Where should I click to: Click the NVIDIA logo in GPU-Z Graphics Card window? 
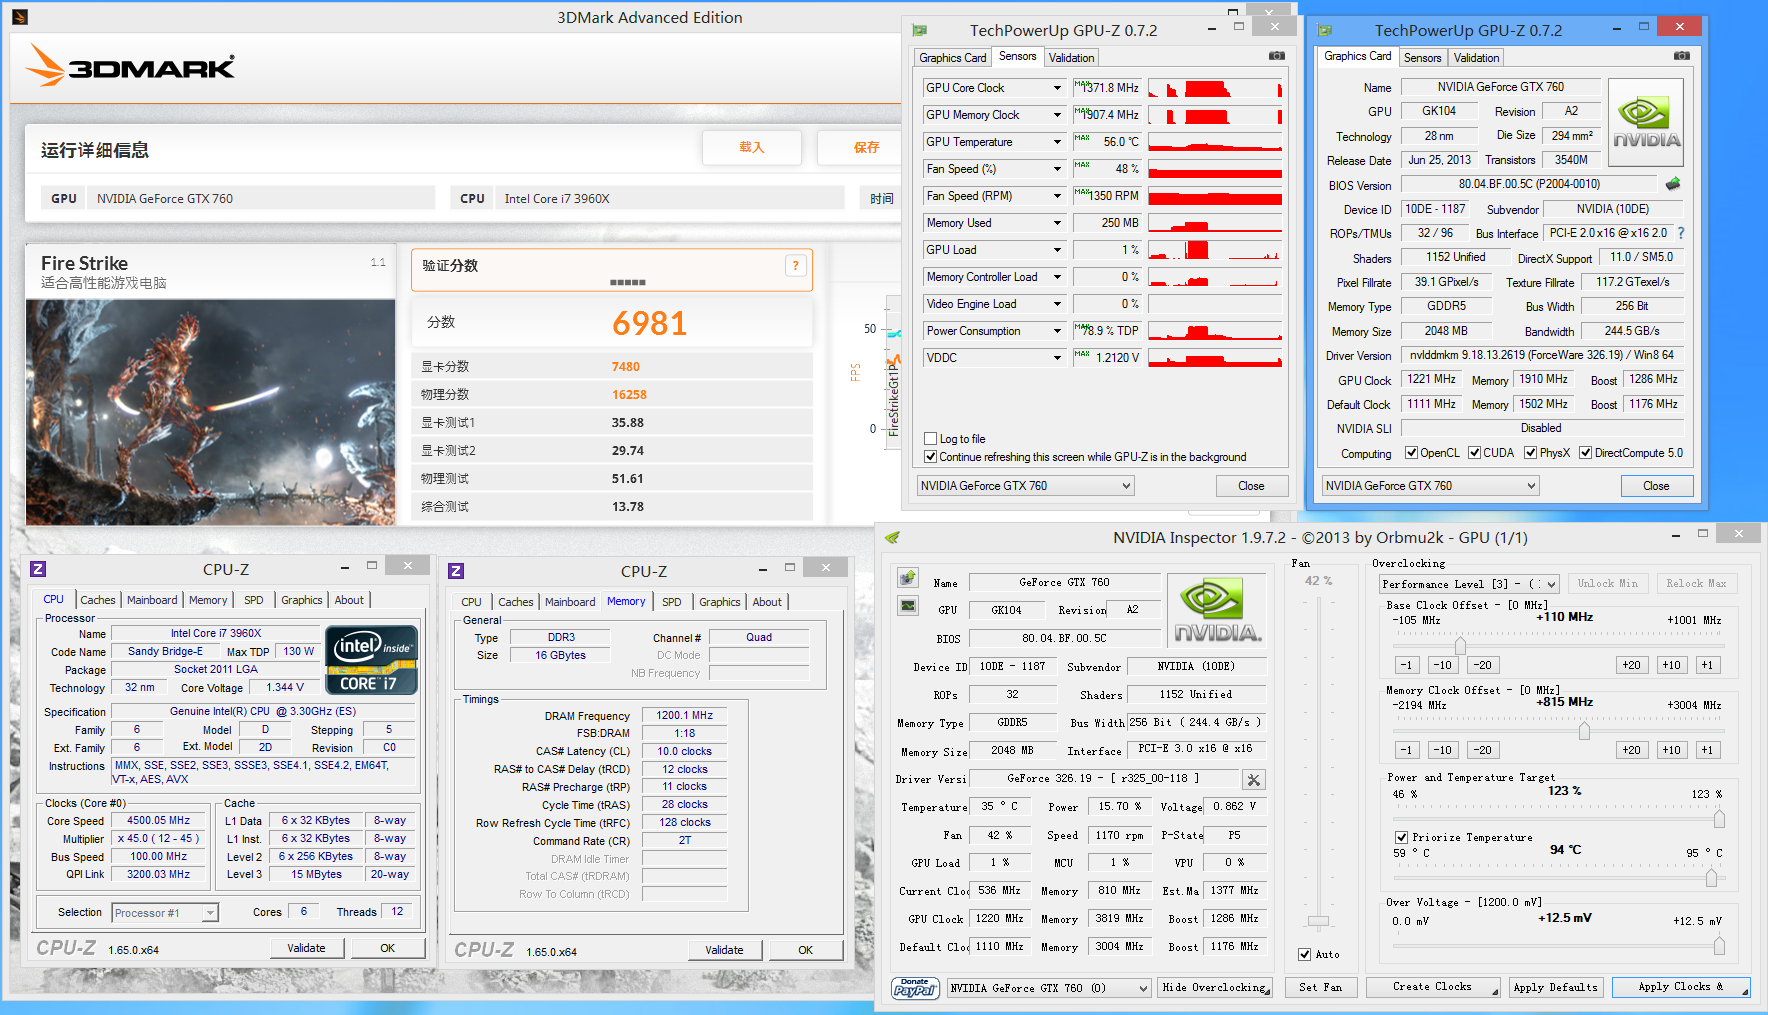coord(1646,122)
